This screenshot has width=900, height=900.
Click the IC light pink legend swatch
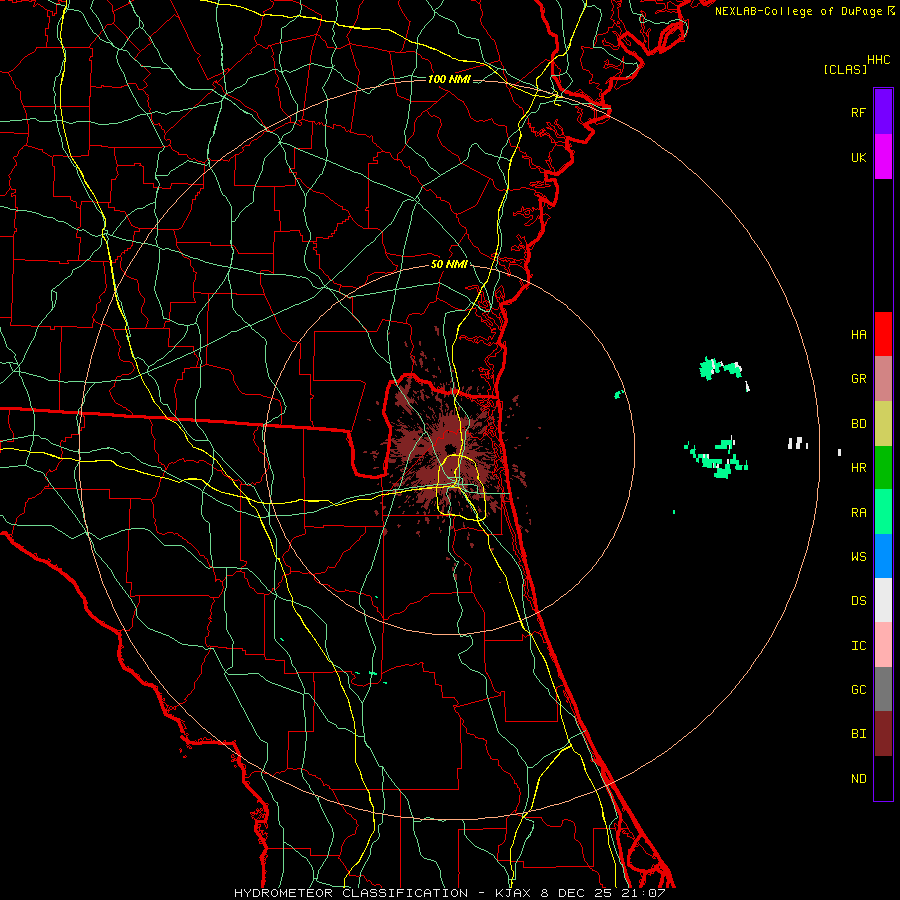(883, 645)
